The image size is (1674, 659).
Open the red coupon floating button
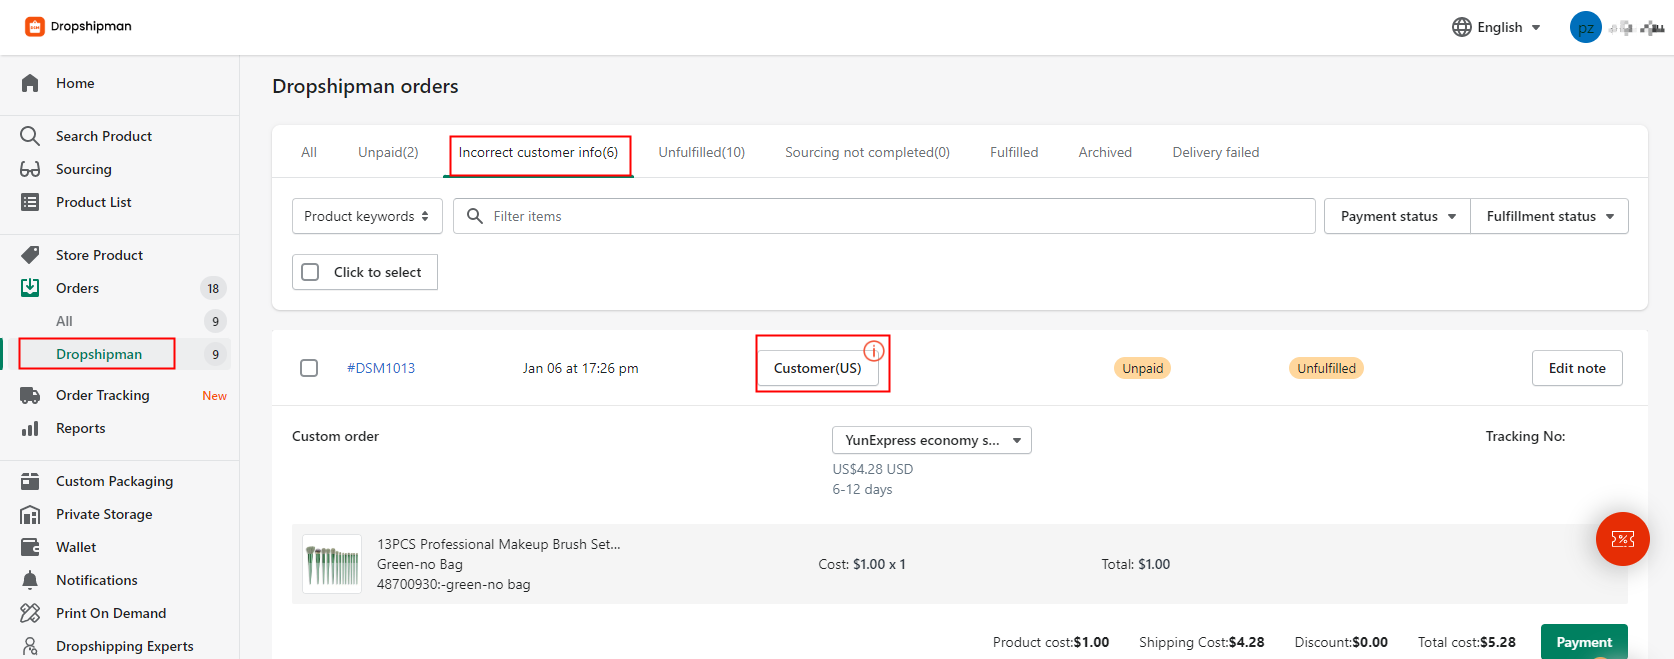point(1623,539)
